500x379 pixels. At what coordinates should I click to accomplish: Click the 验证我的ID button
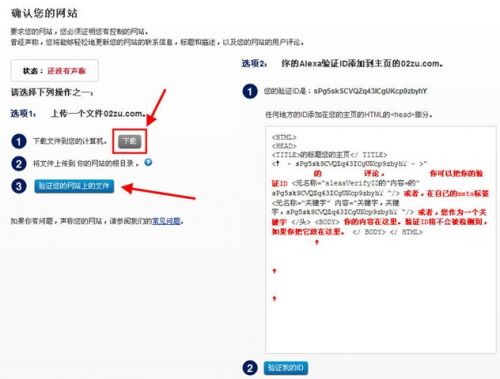click(x=286, y=368)
